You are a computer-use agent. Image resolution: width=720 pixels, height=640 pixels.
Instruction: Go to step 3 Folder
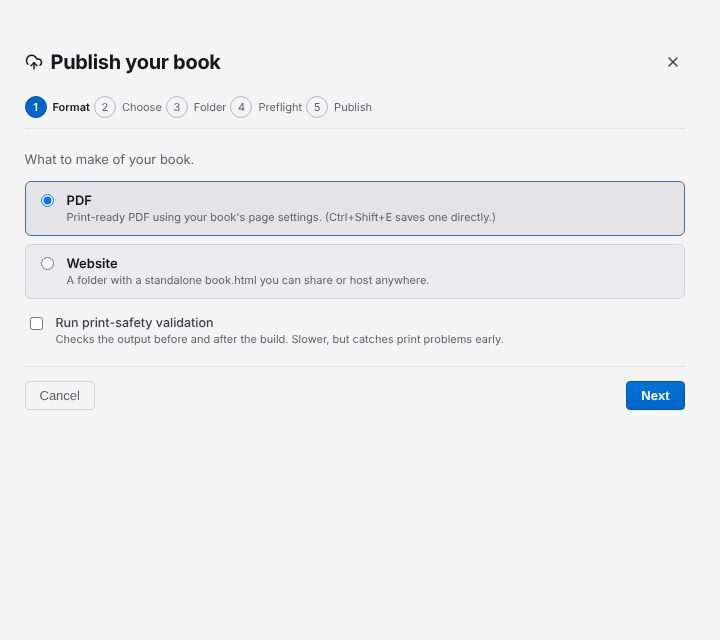pos(196,107)
